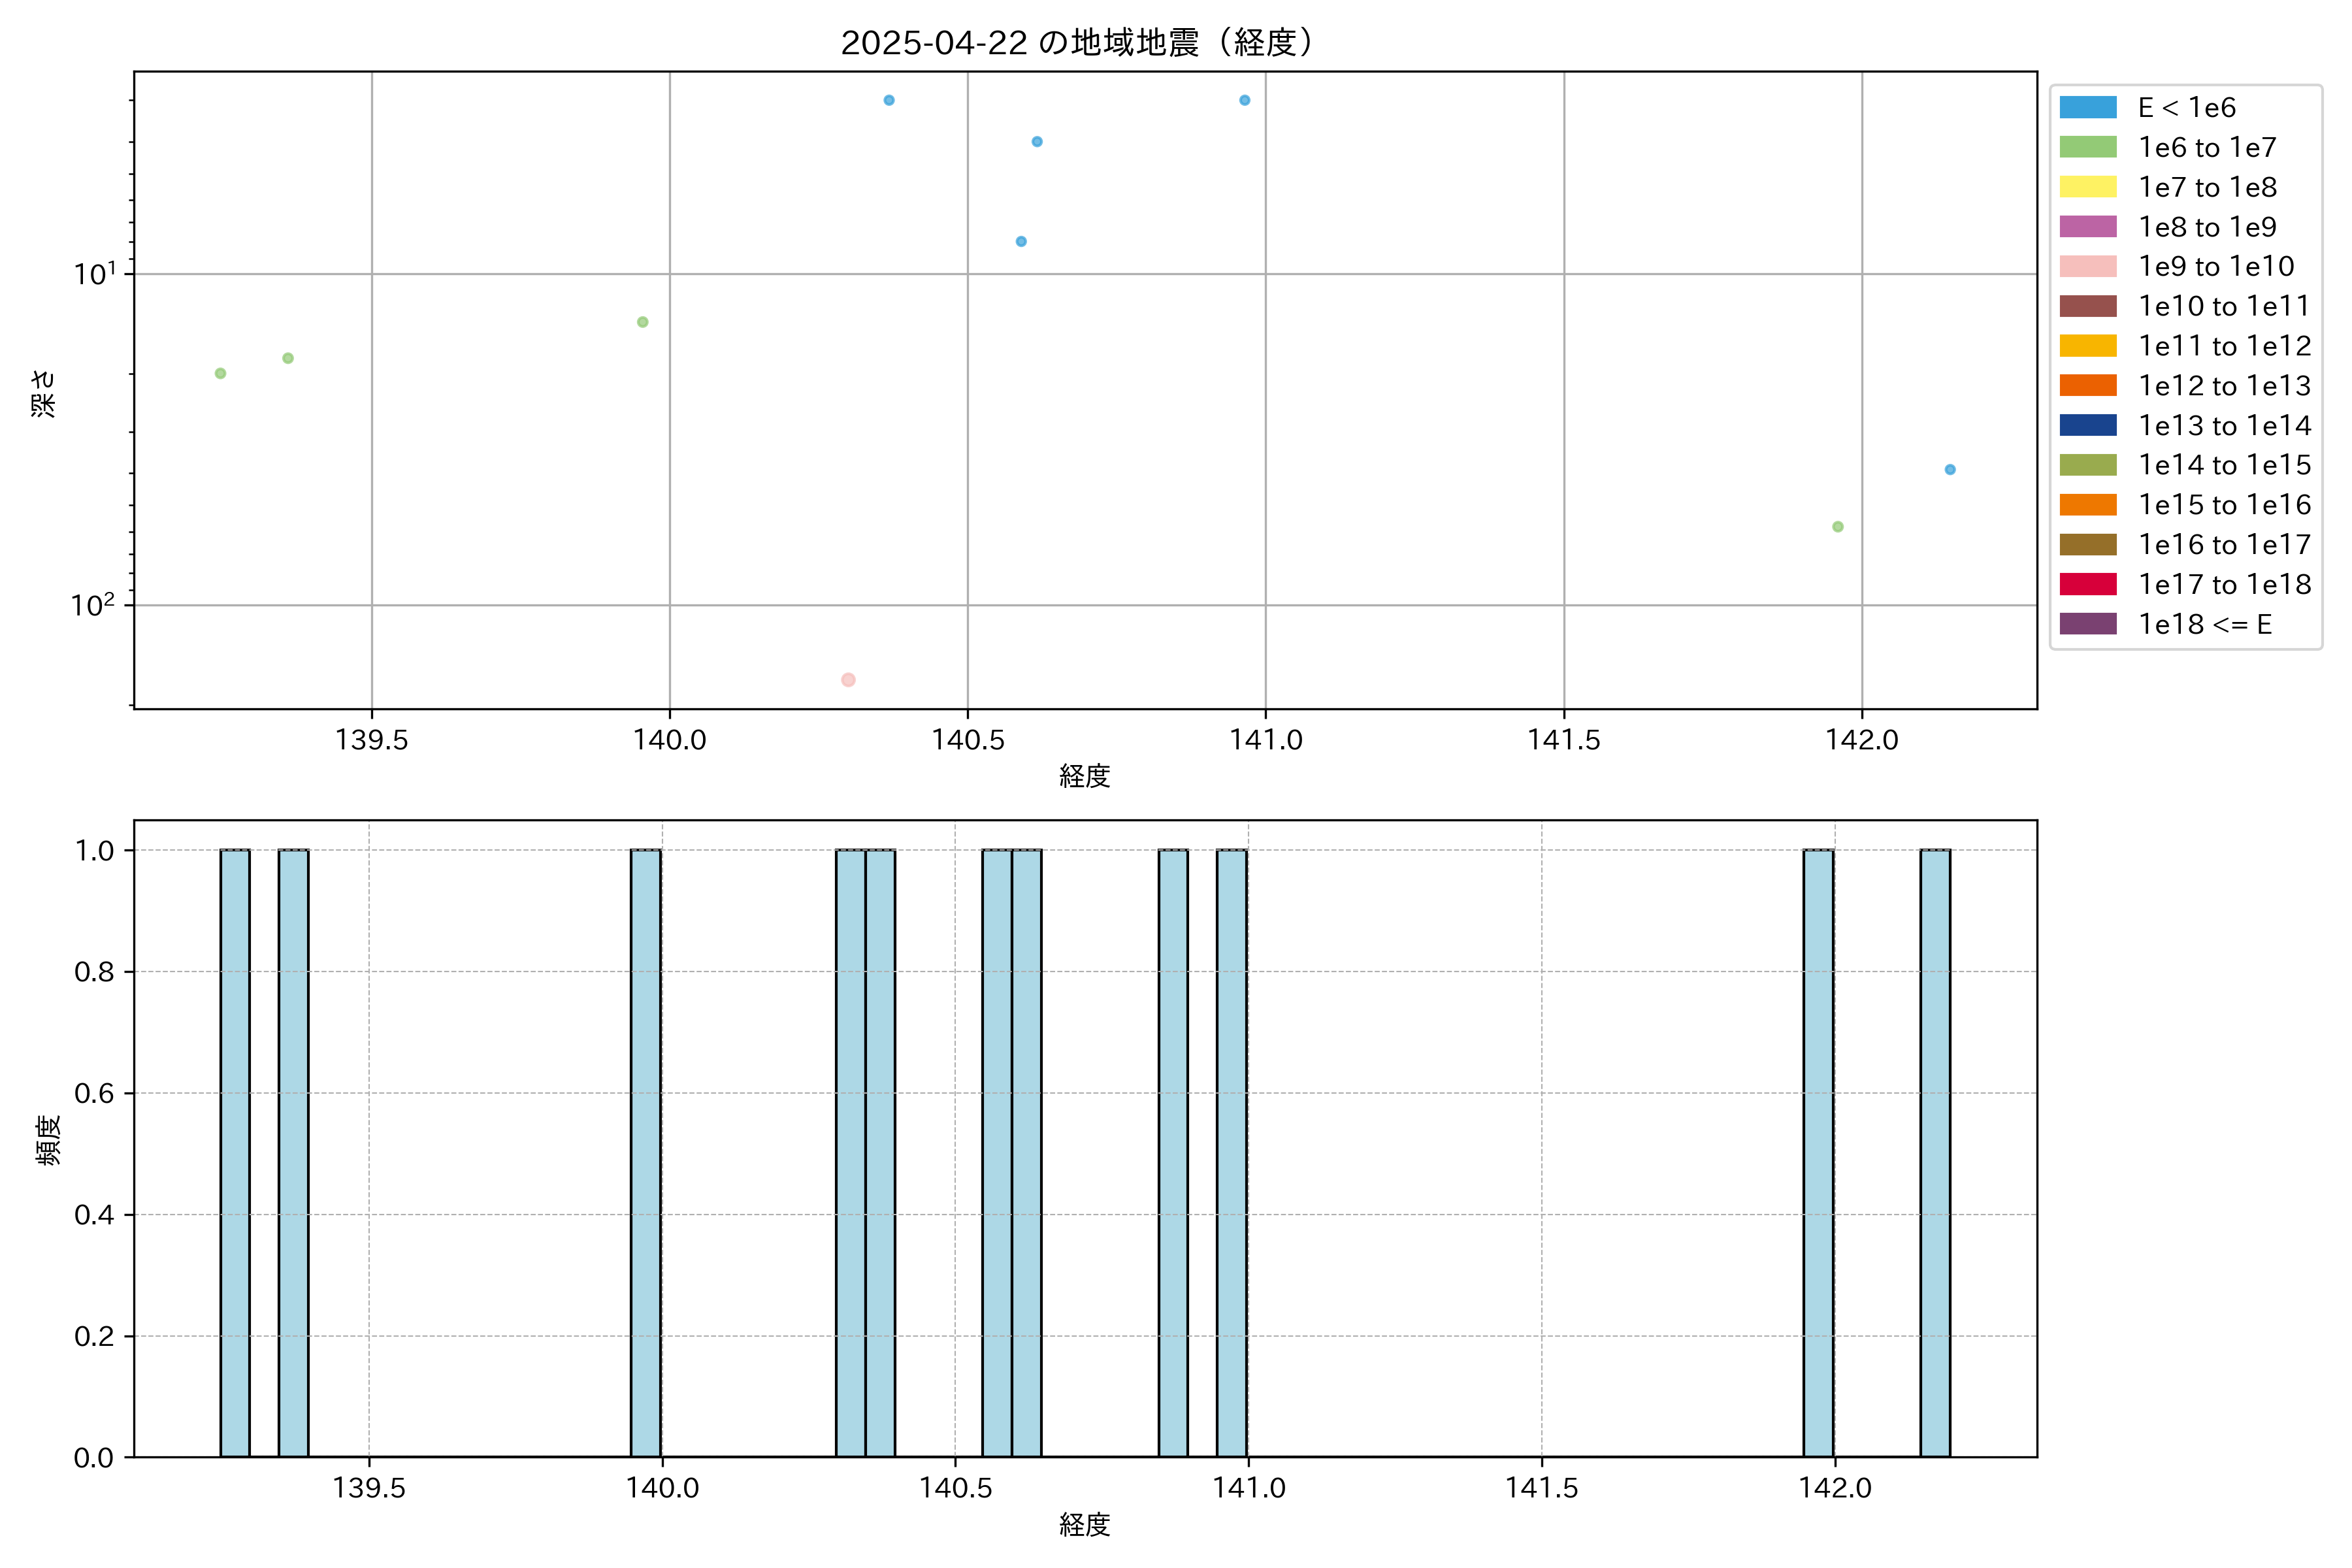
Task: Click the red 1e17 to 1e18 swatch
Action: 2087,584
